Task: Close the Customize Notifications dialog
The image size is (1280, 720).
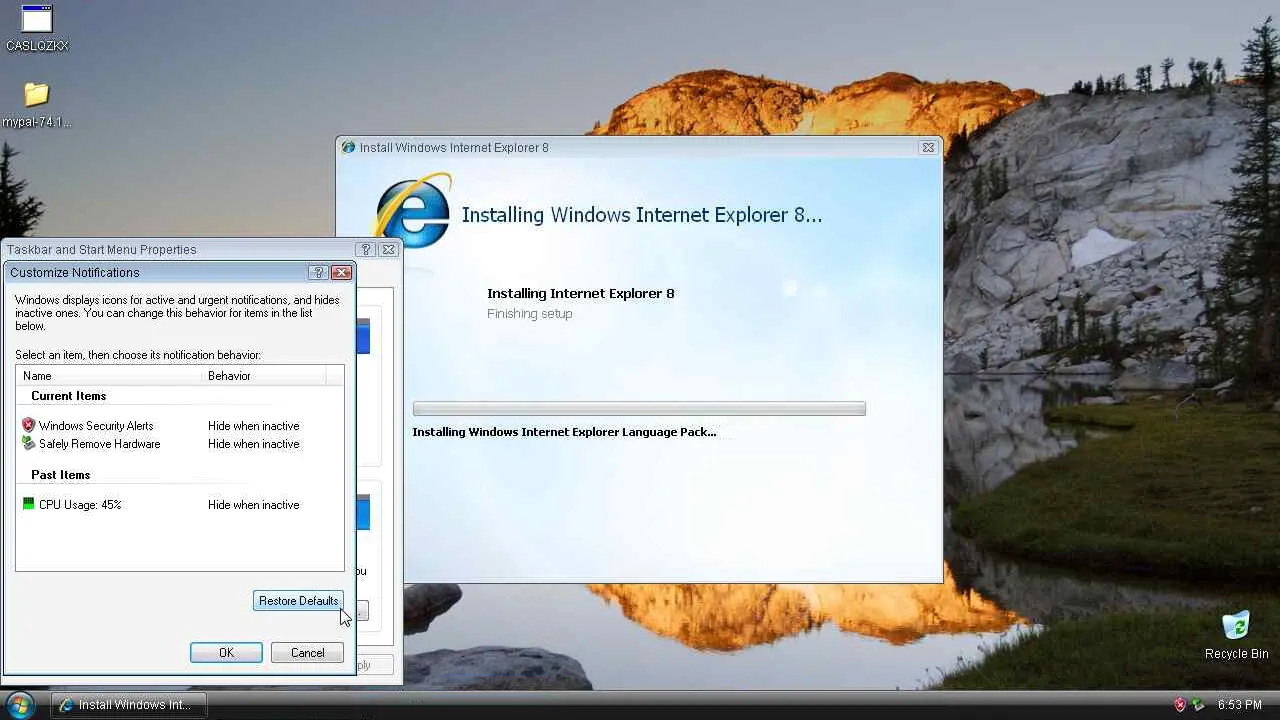Action: [x=342, y=272]
